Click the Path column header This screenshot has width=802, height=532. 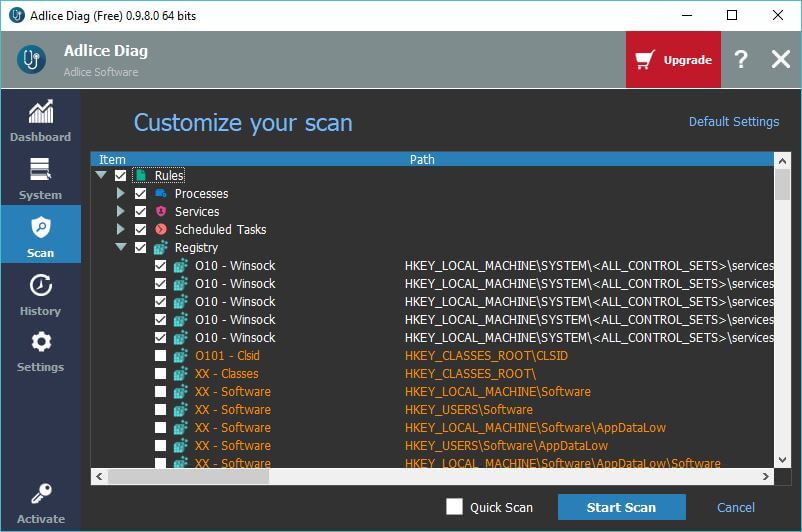point(422,159)
